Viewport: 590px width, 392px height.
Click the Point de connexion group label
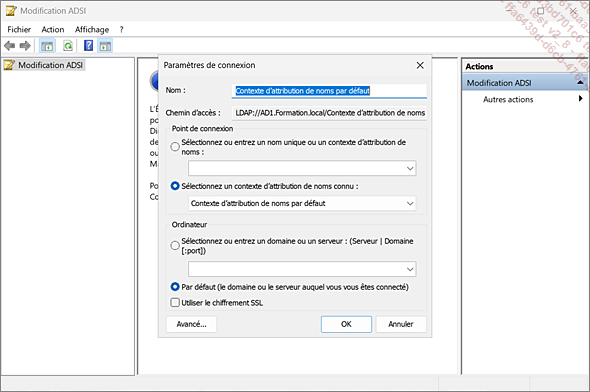[202, 129]
